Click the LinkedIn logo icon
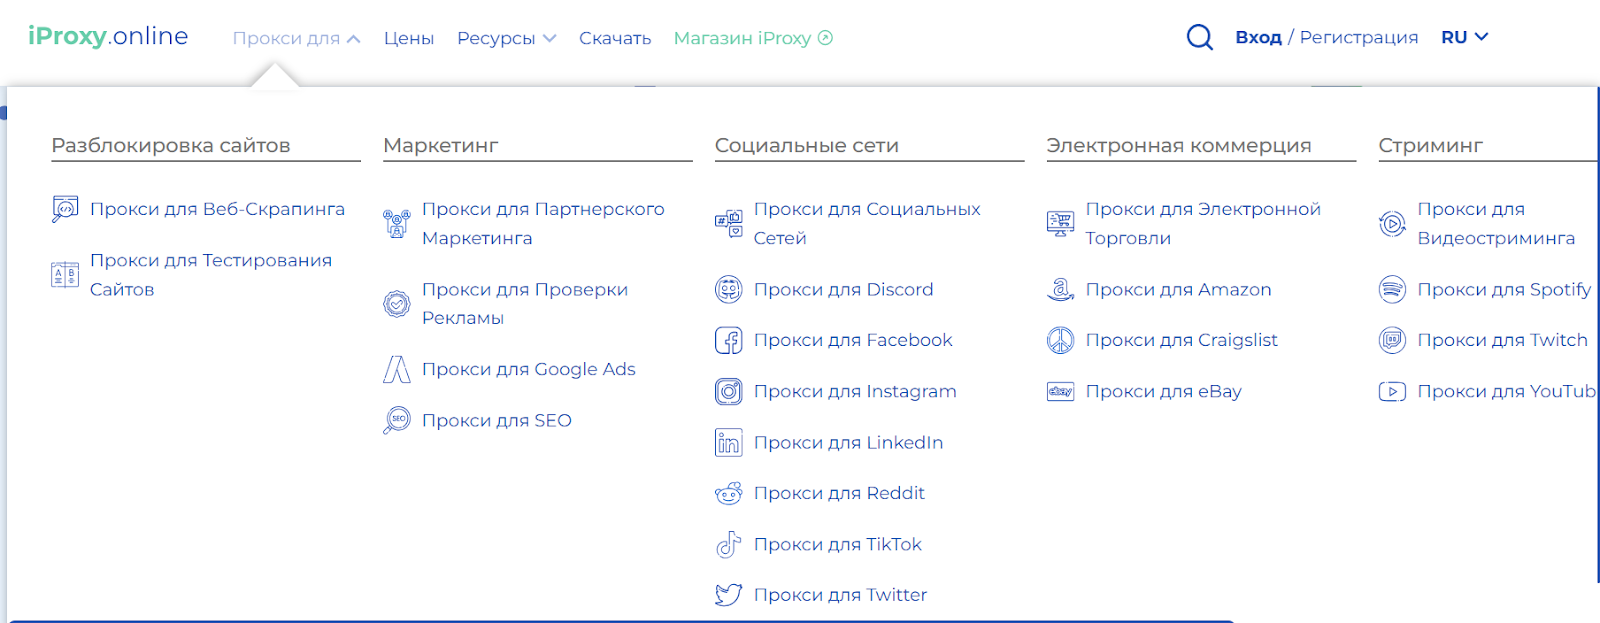Viewport: 1600px width, 623px height. coord(728,443)
